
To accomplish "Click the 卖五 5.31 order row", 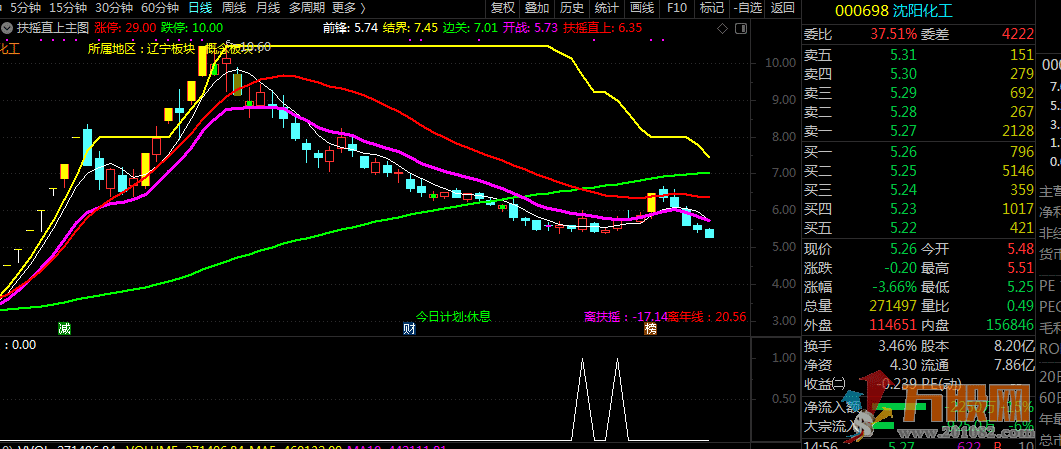I will click(x=918, y=55).
